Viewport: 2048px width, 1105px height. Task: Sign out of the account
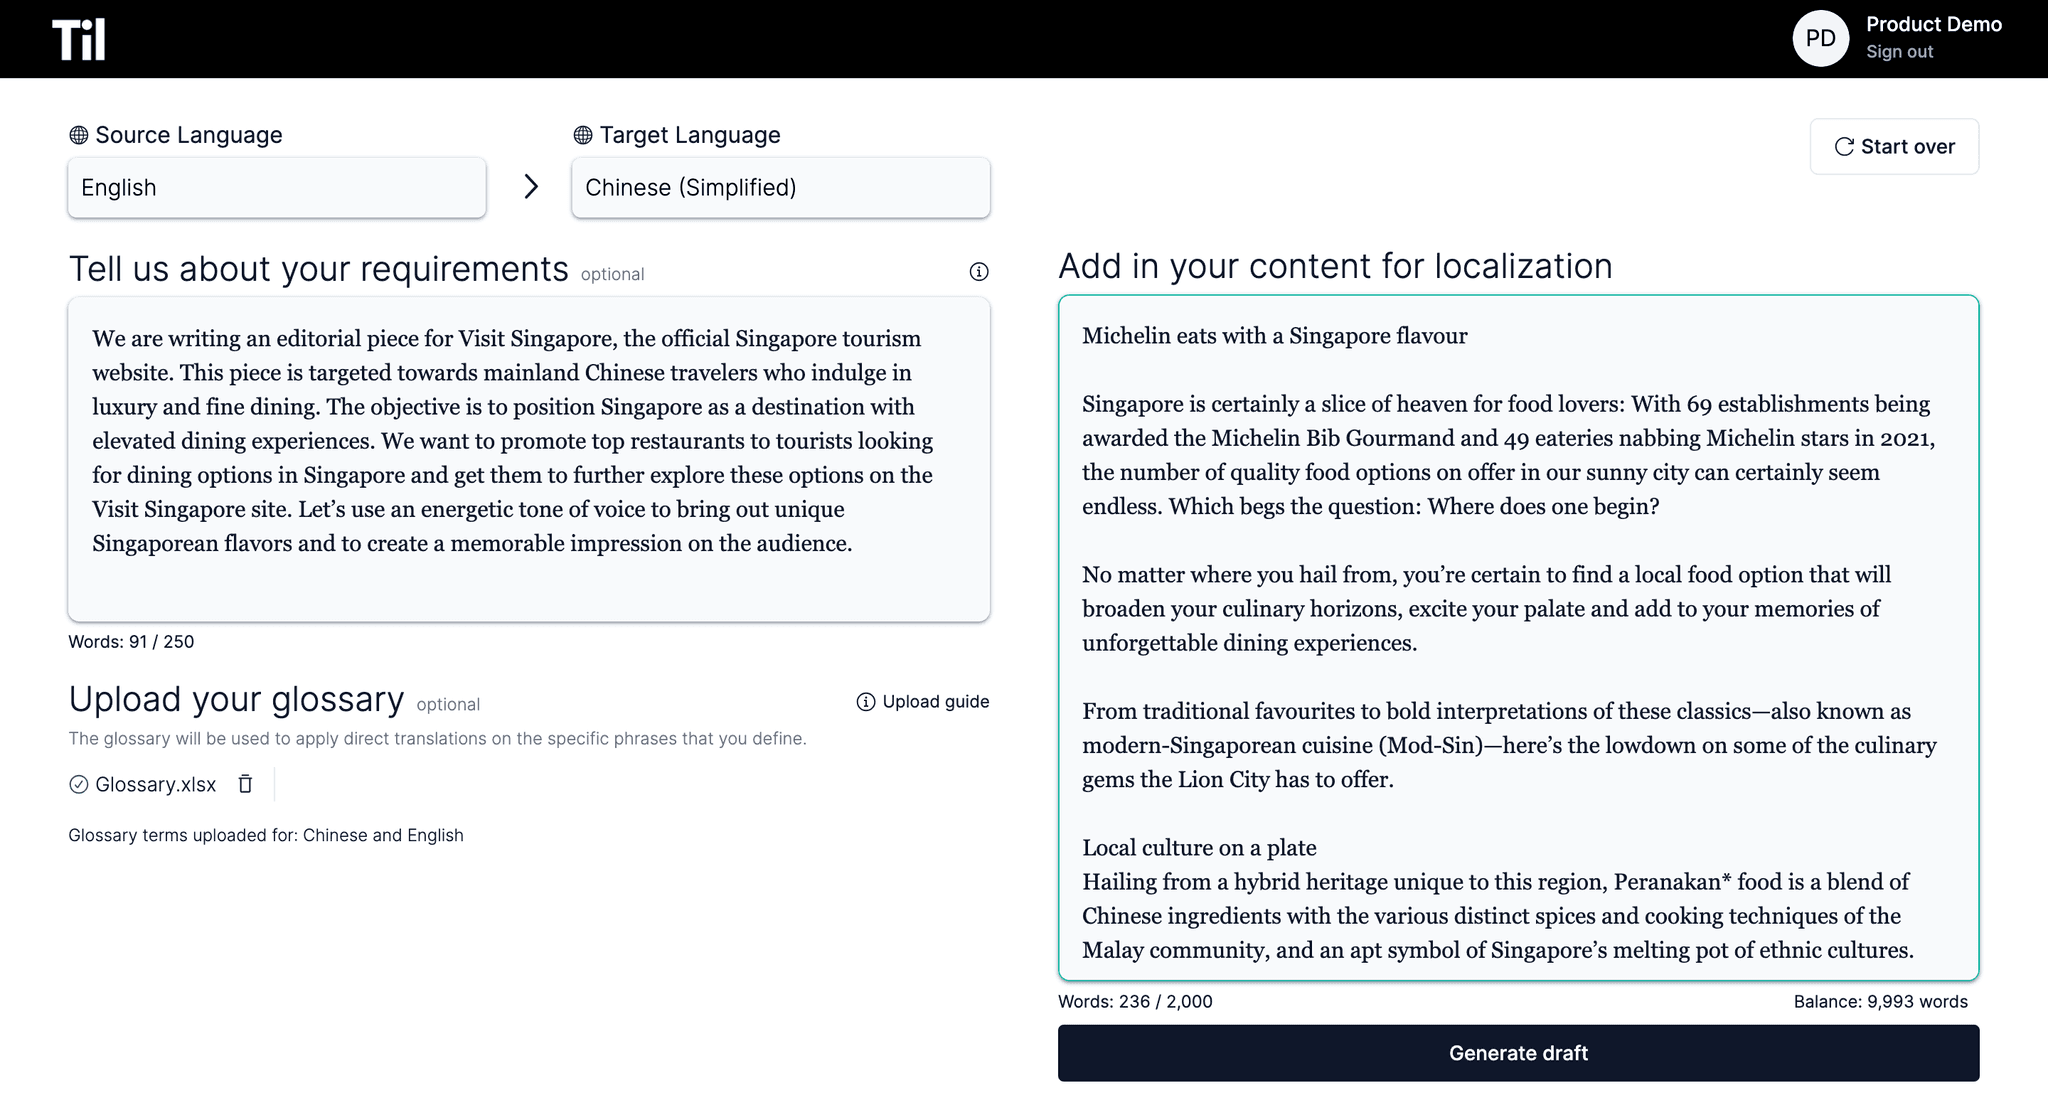click(x=1899, y=52)
